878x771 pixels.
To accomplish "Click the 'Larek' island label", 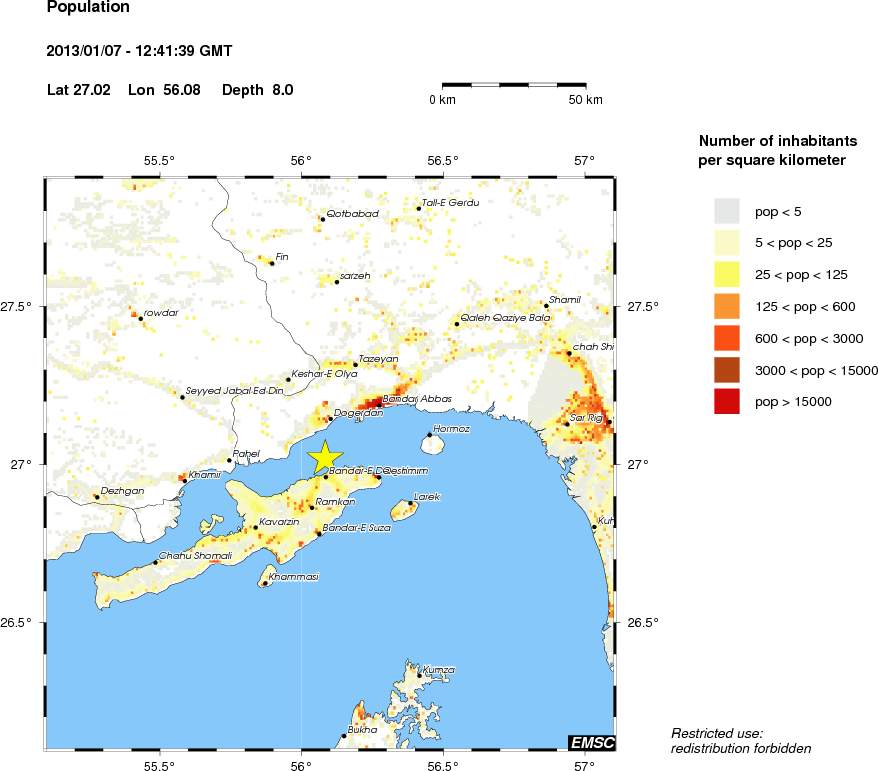I will click(x=427, y=497).
